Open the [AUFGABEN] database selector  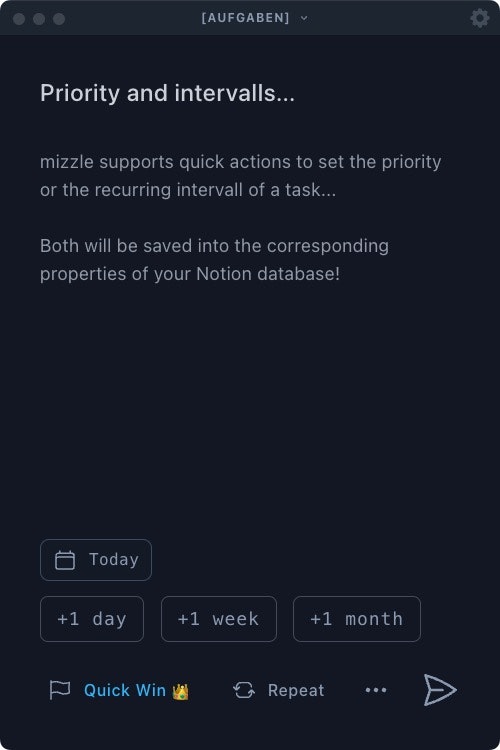pos(245,18)
